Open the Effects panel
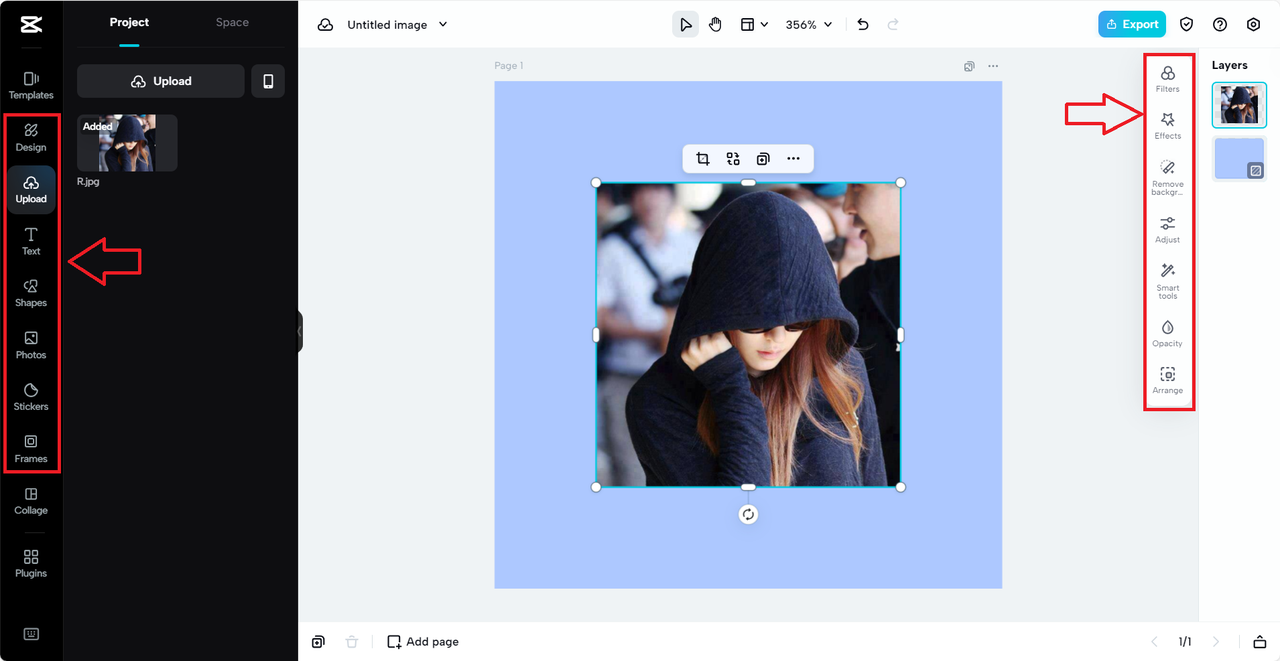1280x661 pixels. 1167,125
